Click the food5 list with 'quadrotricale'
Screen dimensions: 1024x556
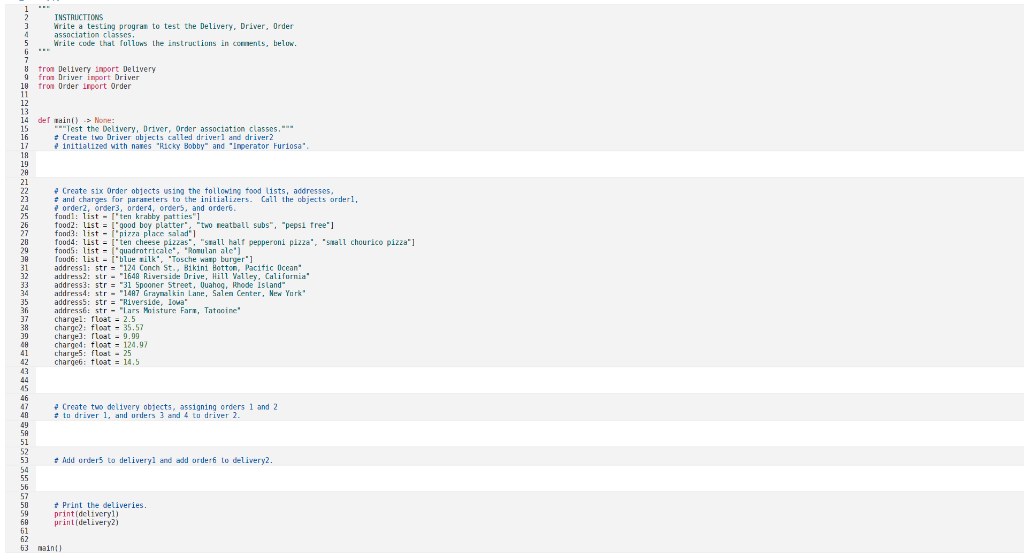148,251
